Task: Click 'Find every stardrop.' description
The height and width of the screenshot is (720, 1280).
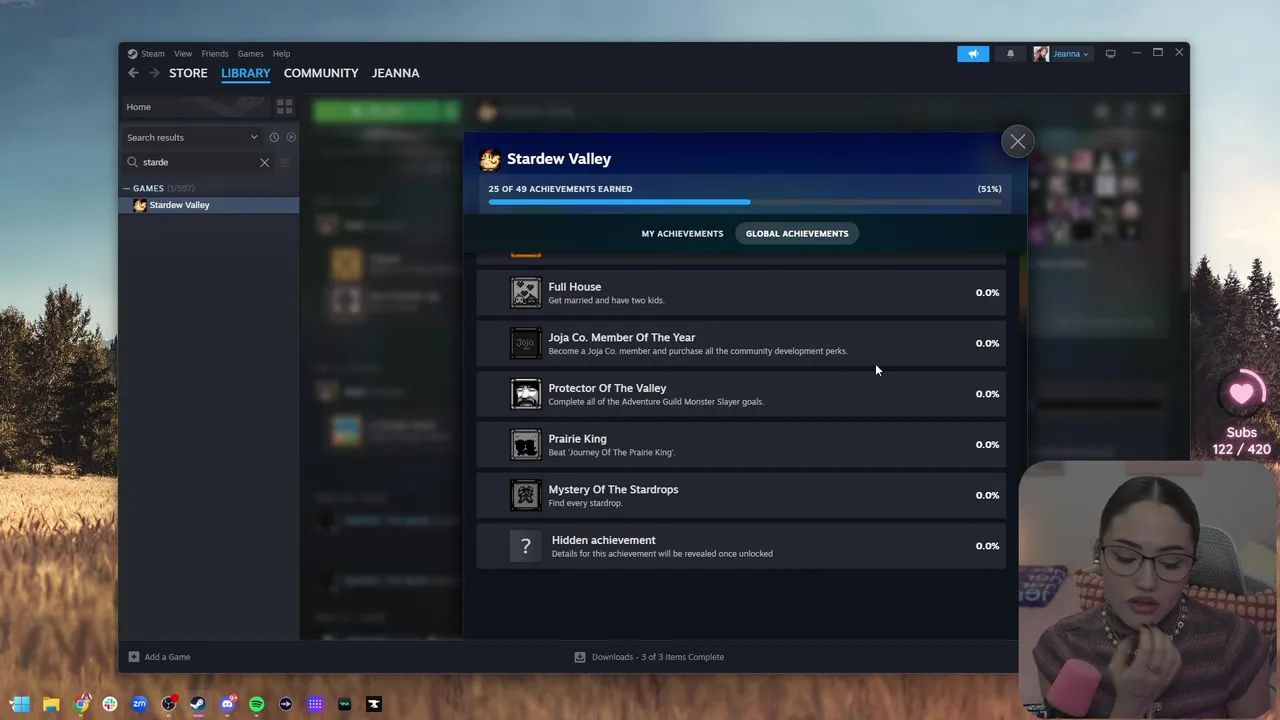Action: coord(585,503)
